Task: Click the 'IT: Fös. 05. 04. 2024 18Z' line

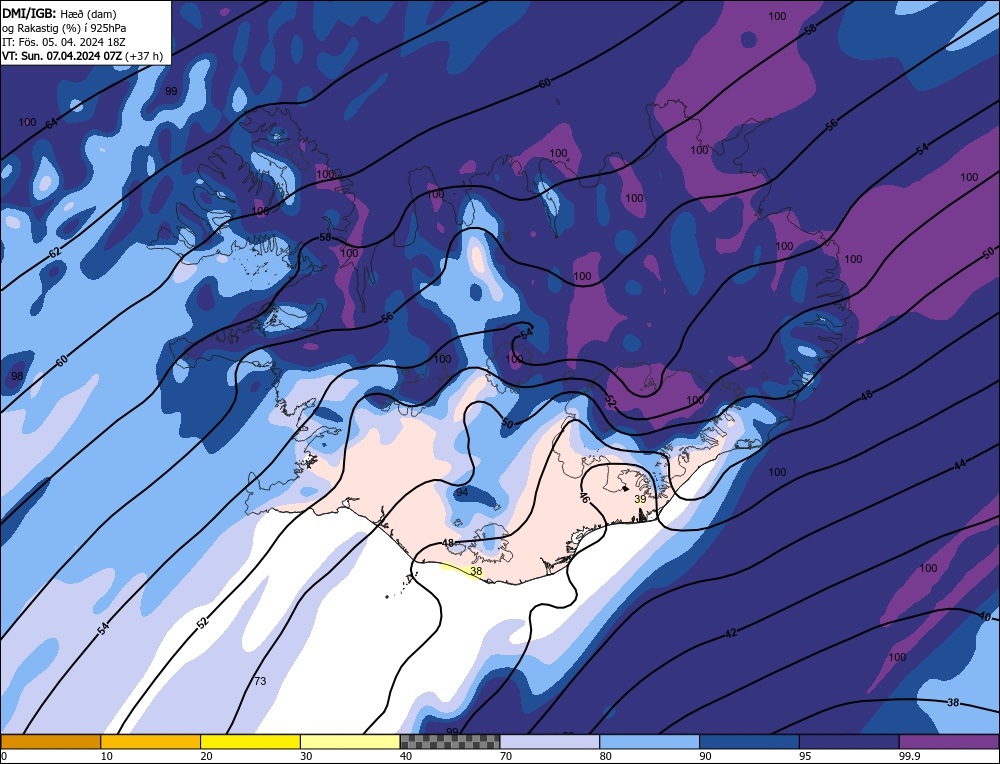Action: tap(64, 42)
